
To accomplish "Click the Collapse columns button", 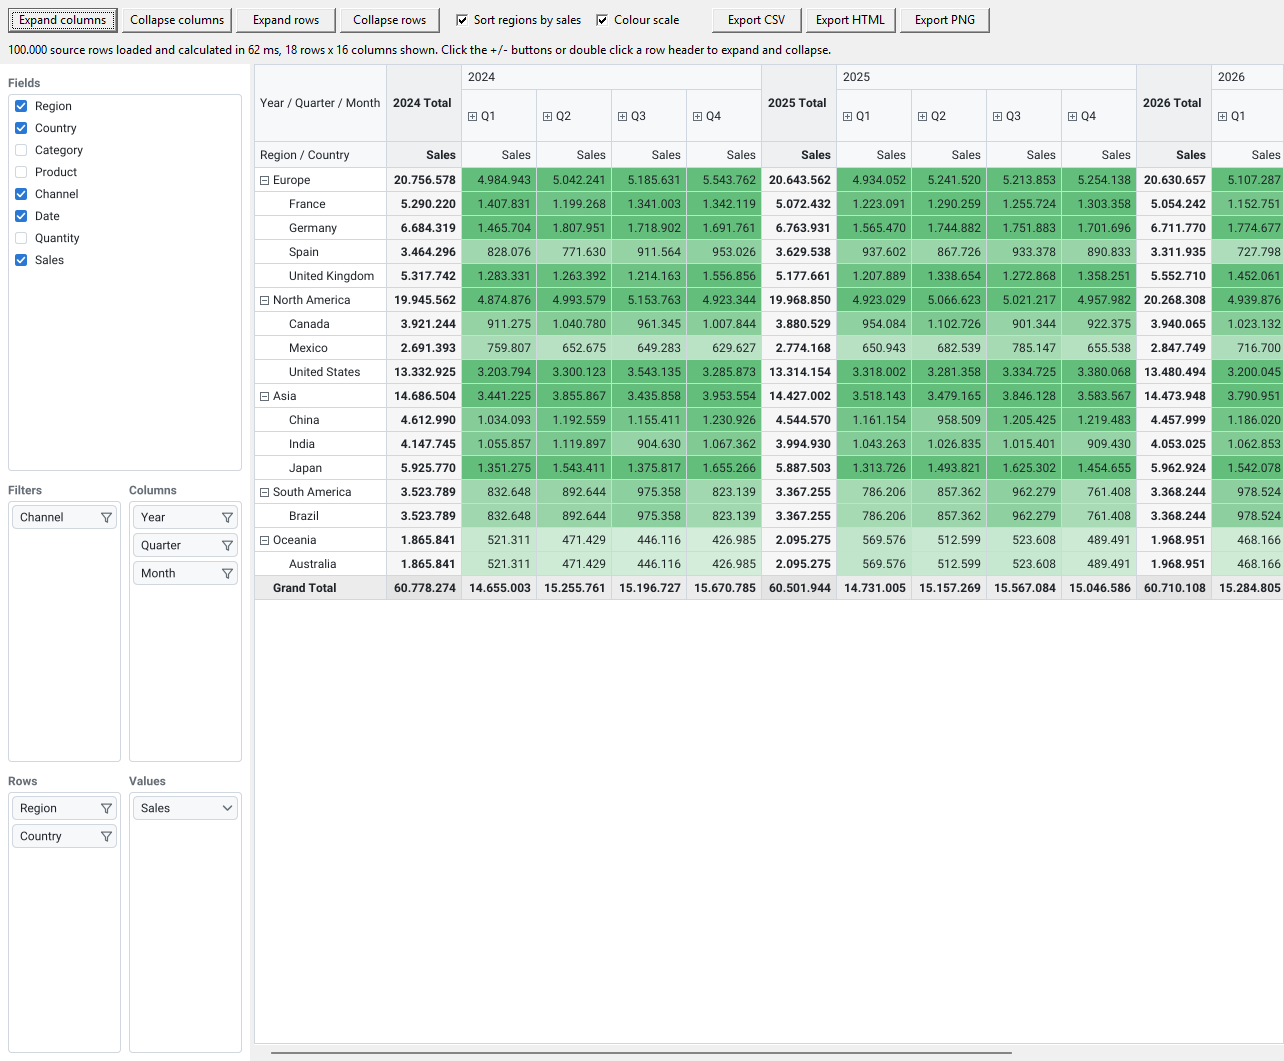I will click(x=177, y=20).
